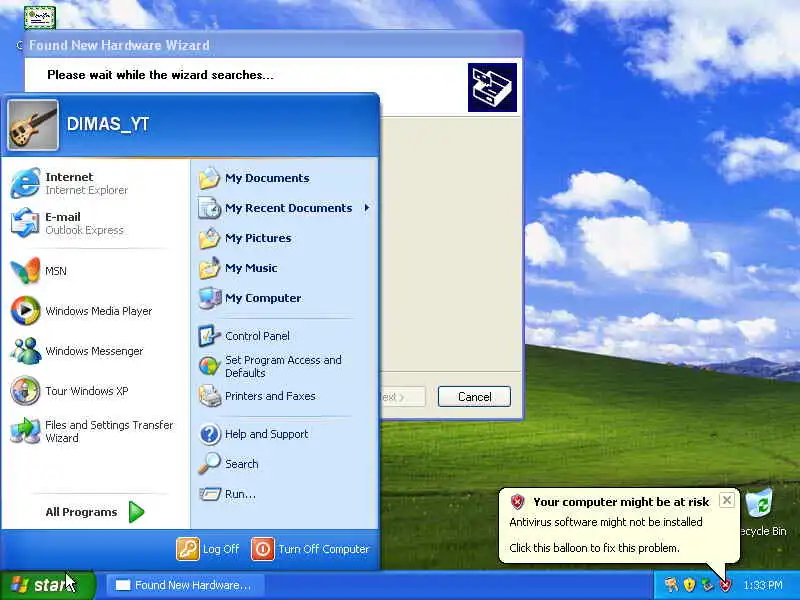Click the Outlook Express subtitle text
This screenshot has width=800, height=600.
click(x=84, y=230)
